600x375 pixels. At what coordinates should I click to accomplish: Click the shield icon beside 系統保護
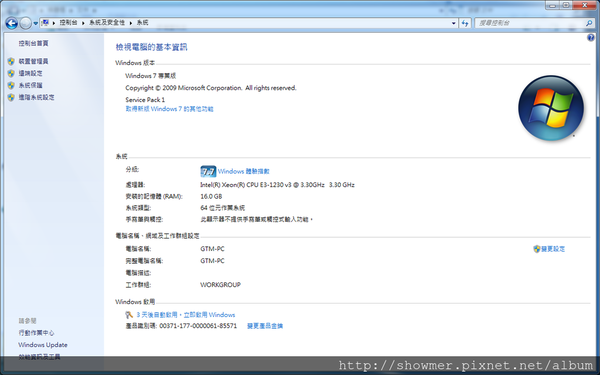click(x=11, y=85)
